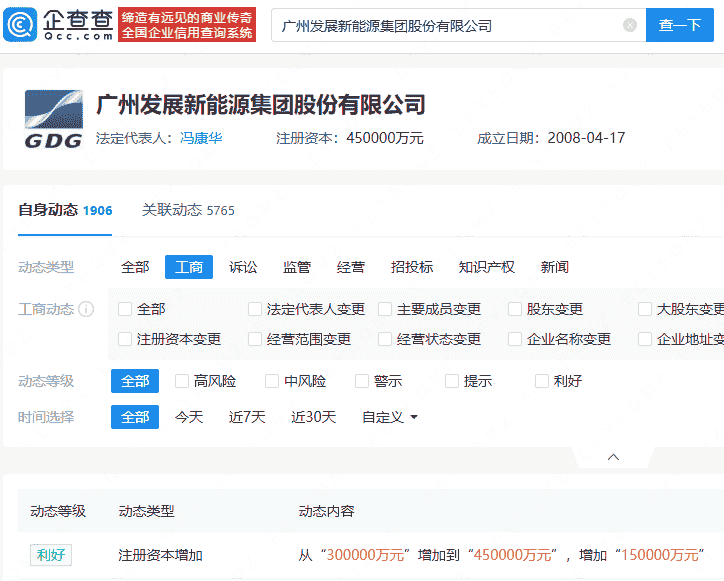Viewport: 724px width, 581px height.
Task: Check the 经营范围变更 checkbox
Action: pos(255,340)
